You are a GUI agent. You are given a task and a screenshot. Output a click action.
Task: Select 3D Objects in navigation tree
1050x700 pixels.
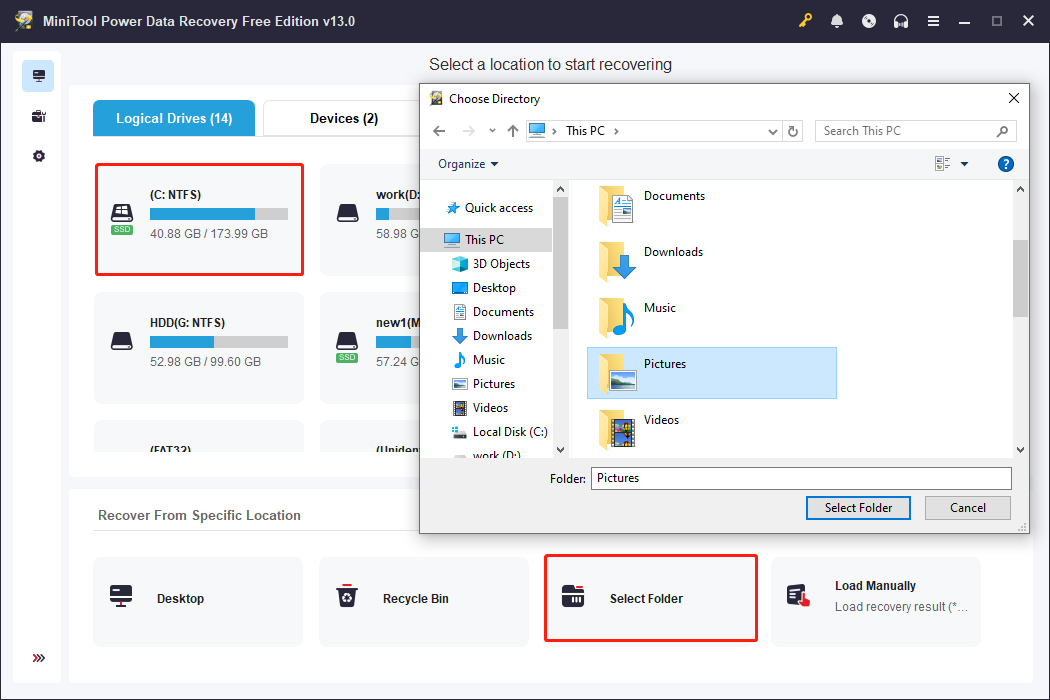[493, 264]
